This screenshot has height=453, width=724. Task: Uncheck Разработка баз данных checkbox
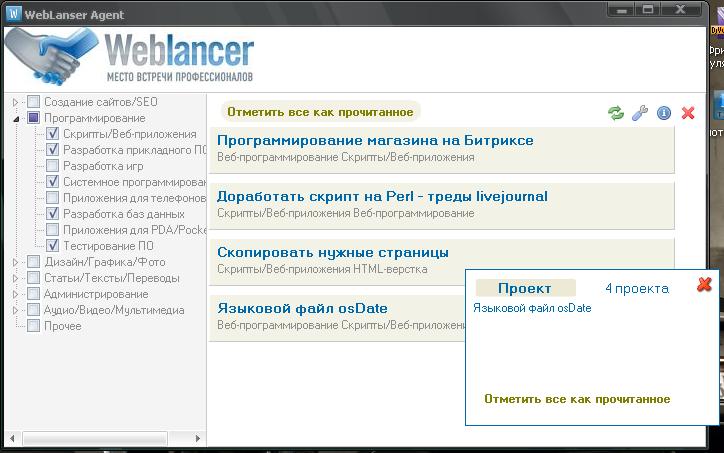(x=53, y=214)
